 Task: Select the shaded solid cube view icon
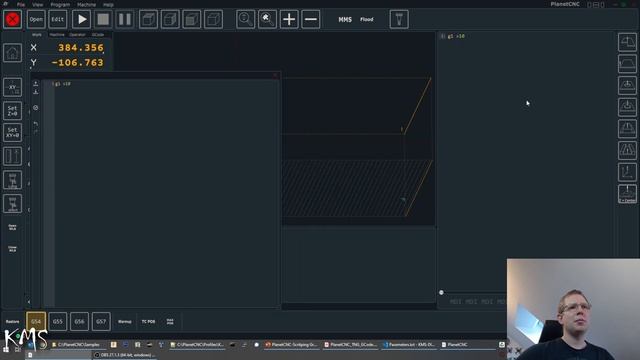pyautogui.click(x=191, y=19)
